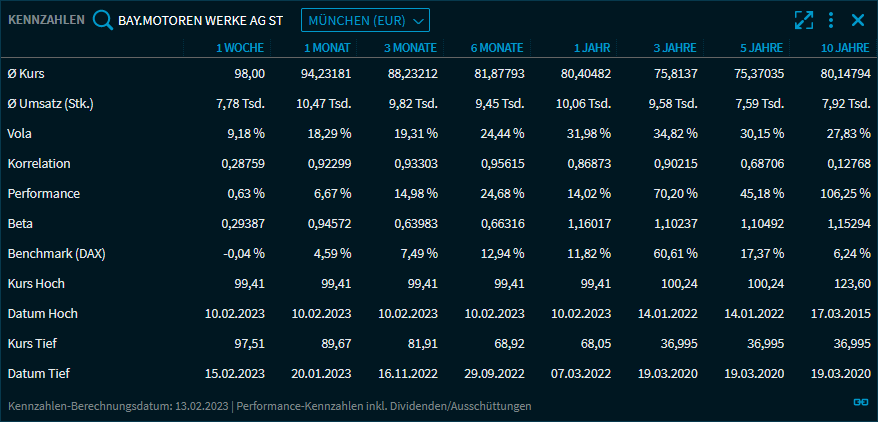
Task: Click the Performance row label
Action: [43, 193]
